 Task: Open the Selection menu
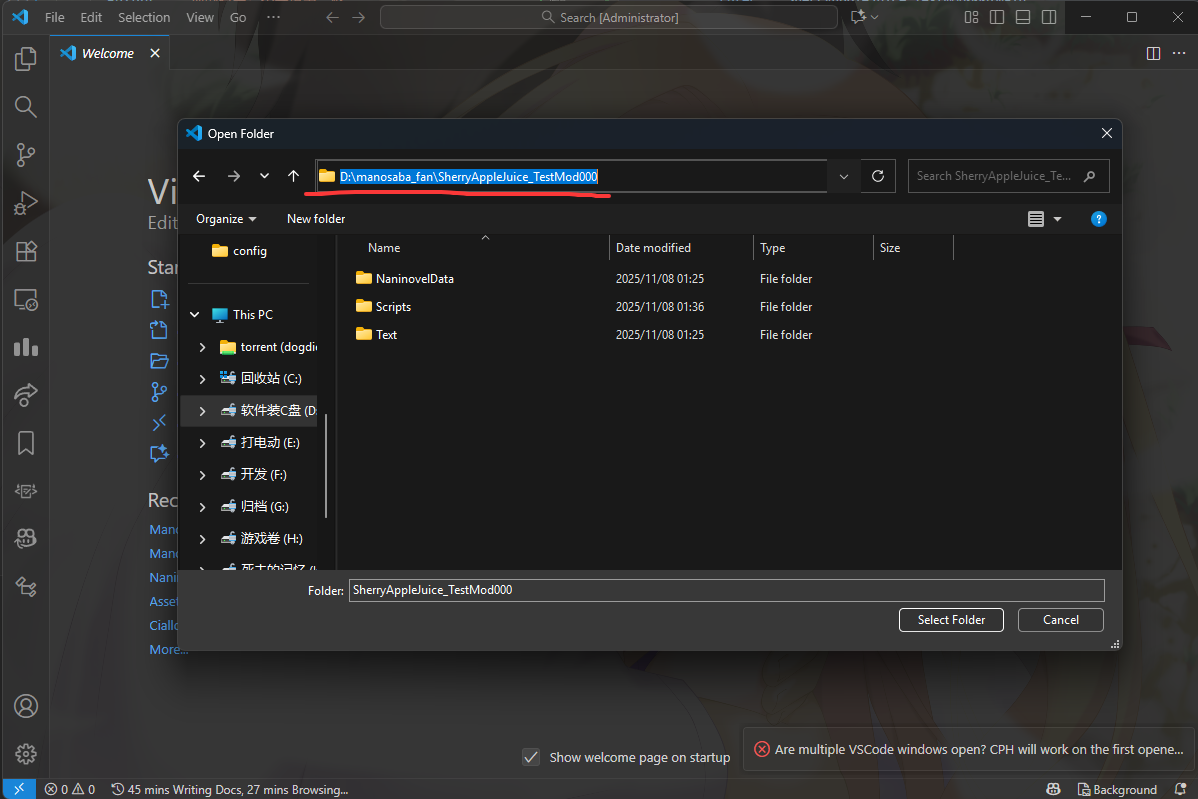point(144,17)
